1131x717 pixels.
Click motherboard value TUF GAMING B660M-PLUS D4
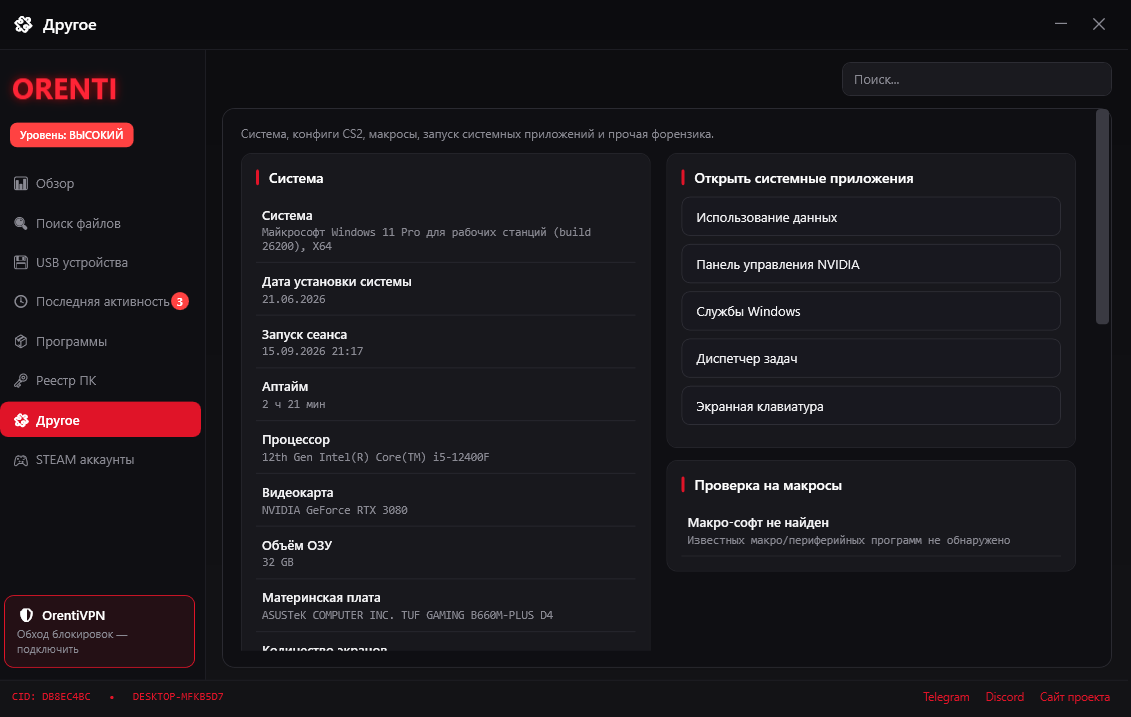point(407,615)
